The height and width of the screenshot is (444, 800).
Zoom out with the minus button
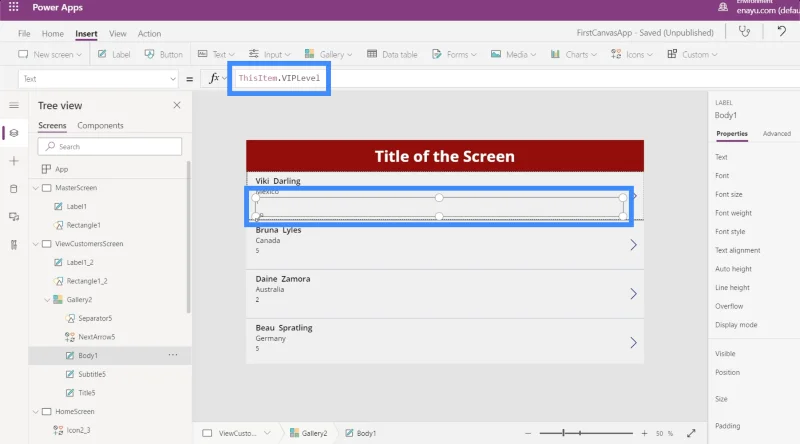click(528, 433)
